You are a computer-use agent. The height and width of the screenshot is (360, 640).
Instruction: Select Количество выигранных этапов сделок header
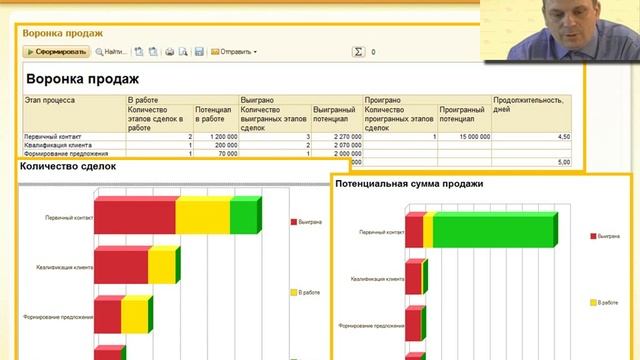click(275, 118)
